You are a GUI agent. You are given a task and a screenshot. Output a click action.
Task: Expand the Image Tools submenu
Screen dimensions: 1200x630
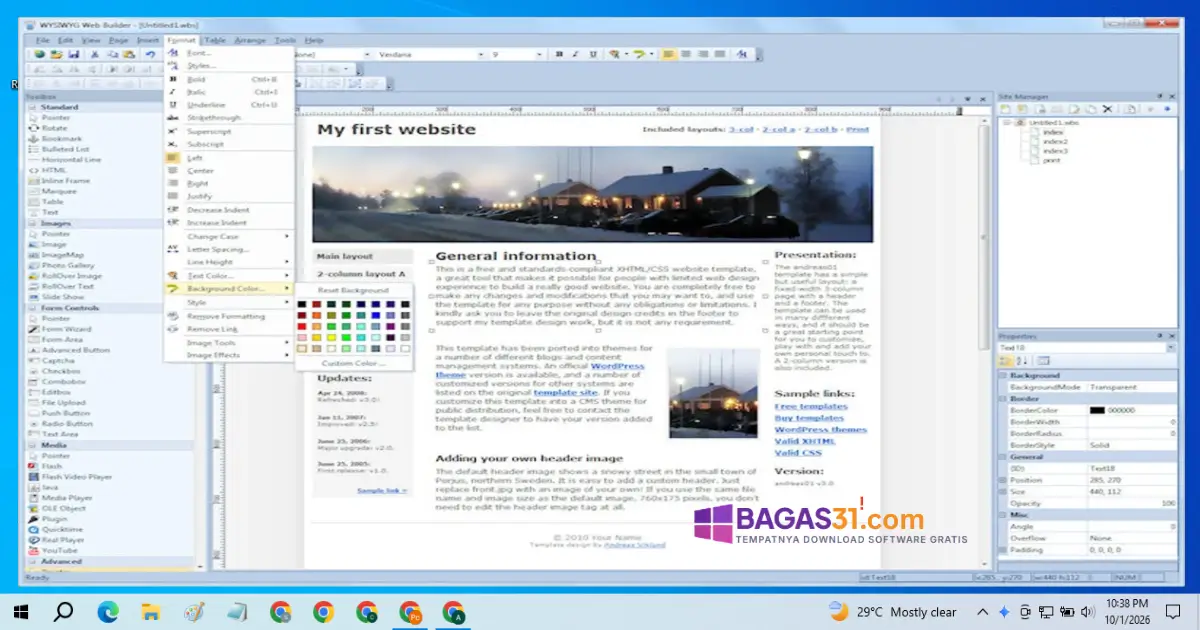pos(229,342)
